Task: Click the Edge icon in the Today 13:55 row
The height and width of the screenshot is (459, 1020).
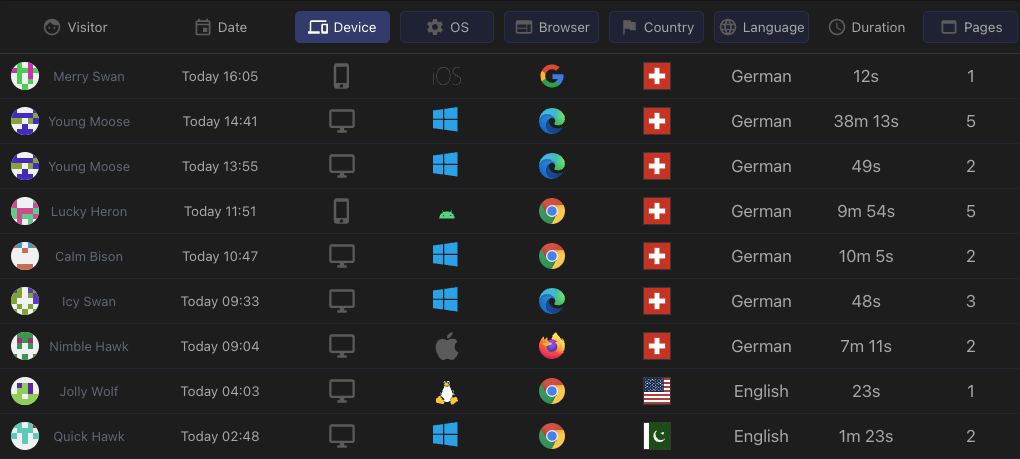Action: coord(552,166)
